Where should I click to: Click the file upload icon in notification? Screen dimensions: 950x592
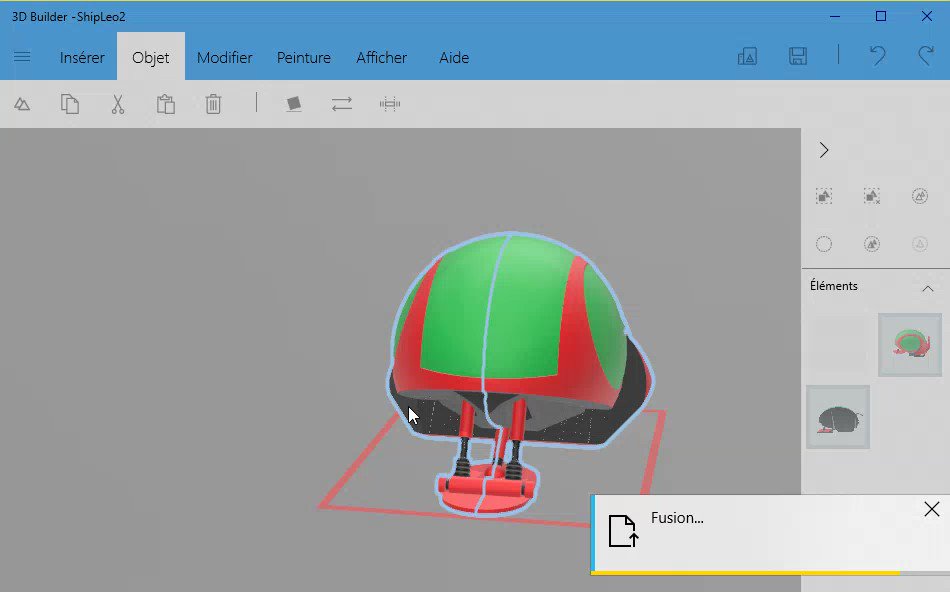point(623,531)
